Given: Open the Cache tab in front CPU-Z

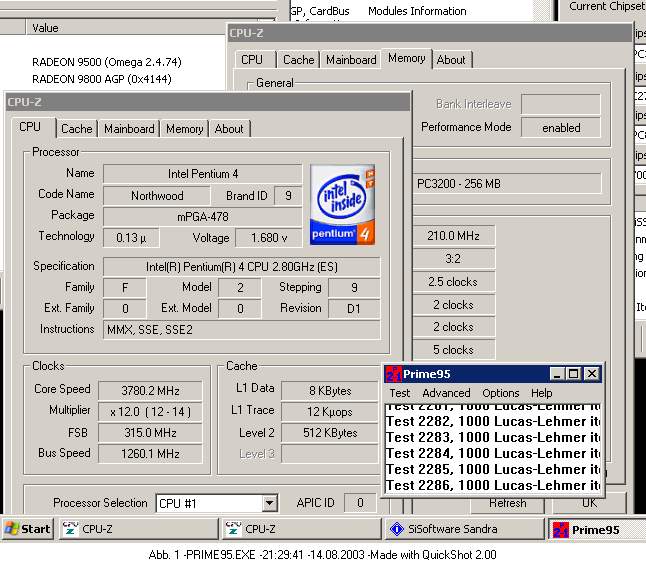Looking at the screenshot, I should (x=77, y=129).
